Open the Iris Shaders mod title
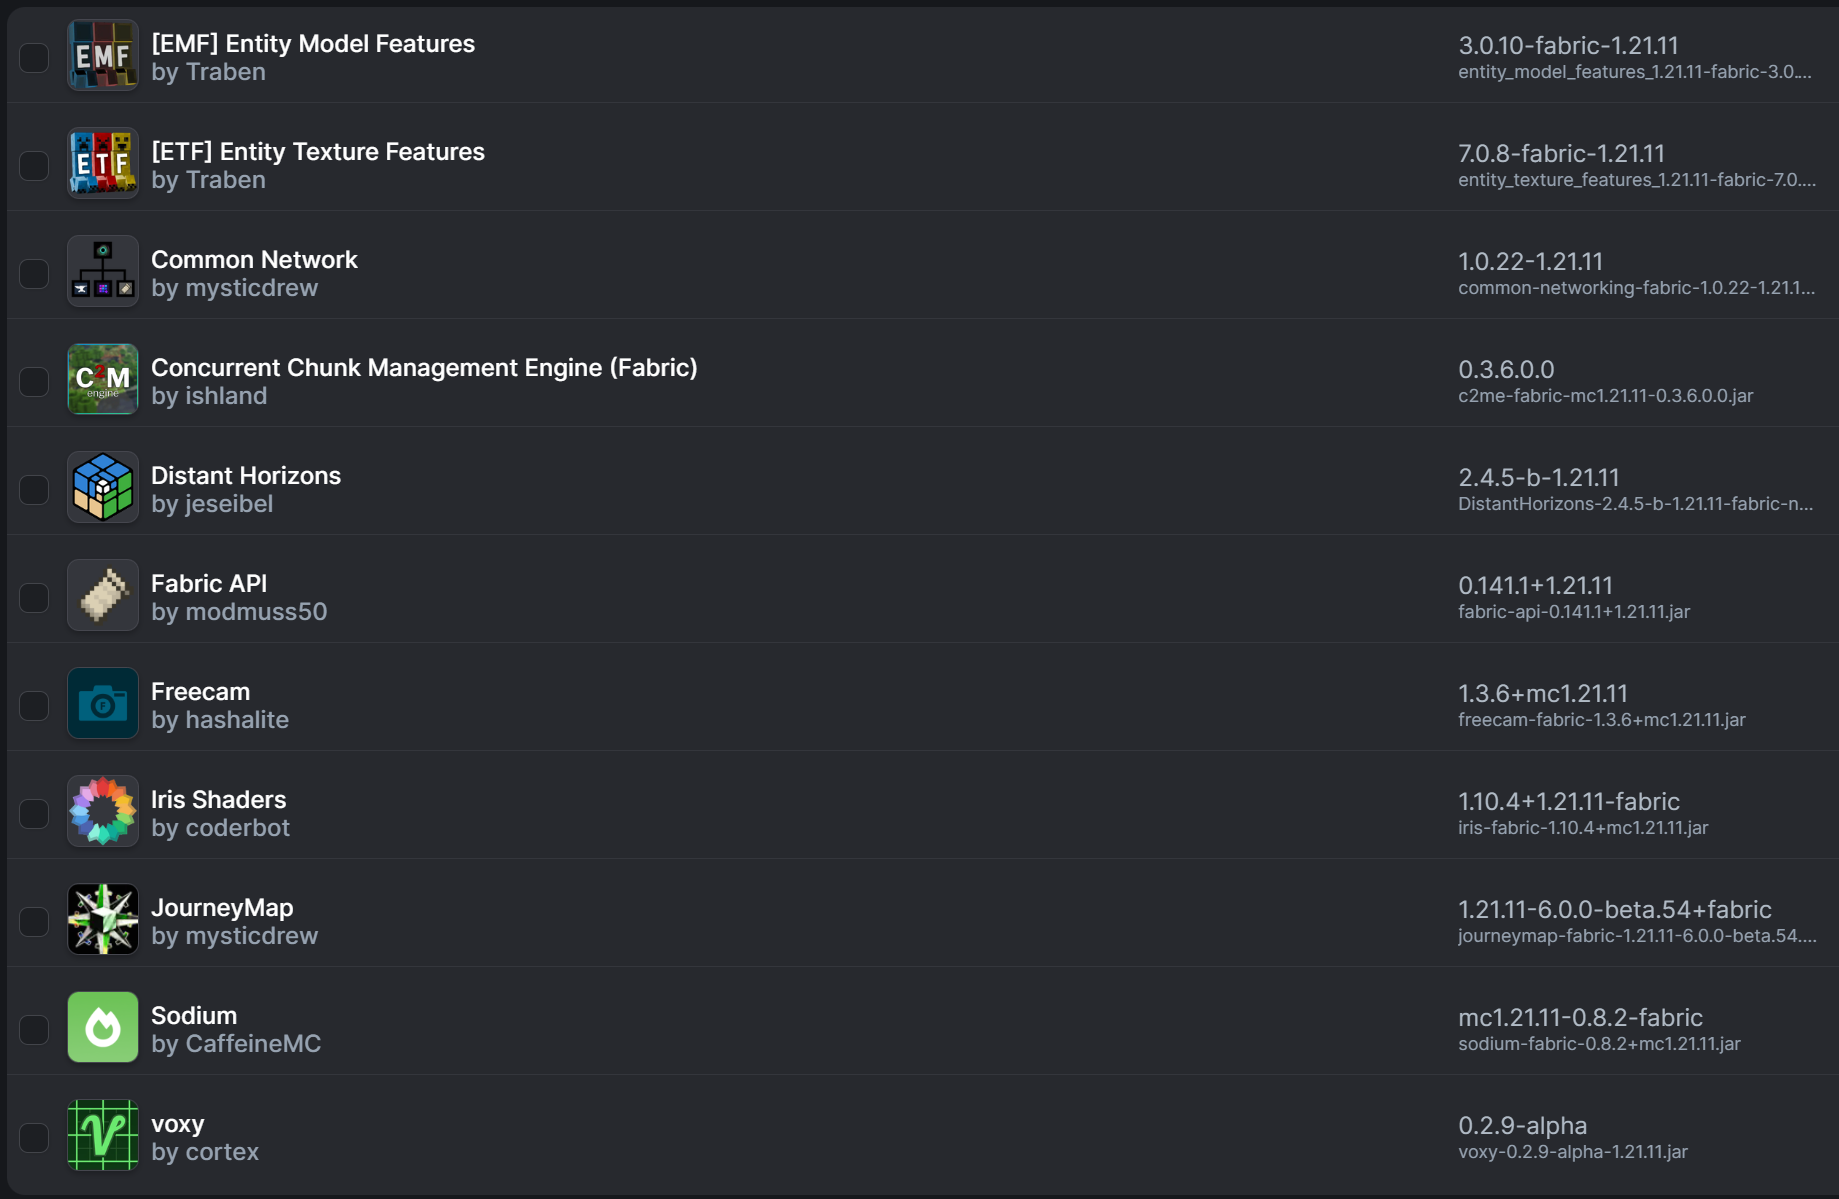The height and width of the screenshot is (1199, 1839). [218, 799]
